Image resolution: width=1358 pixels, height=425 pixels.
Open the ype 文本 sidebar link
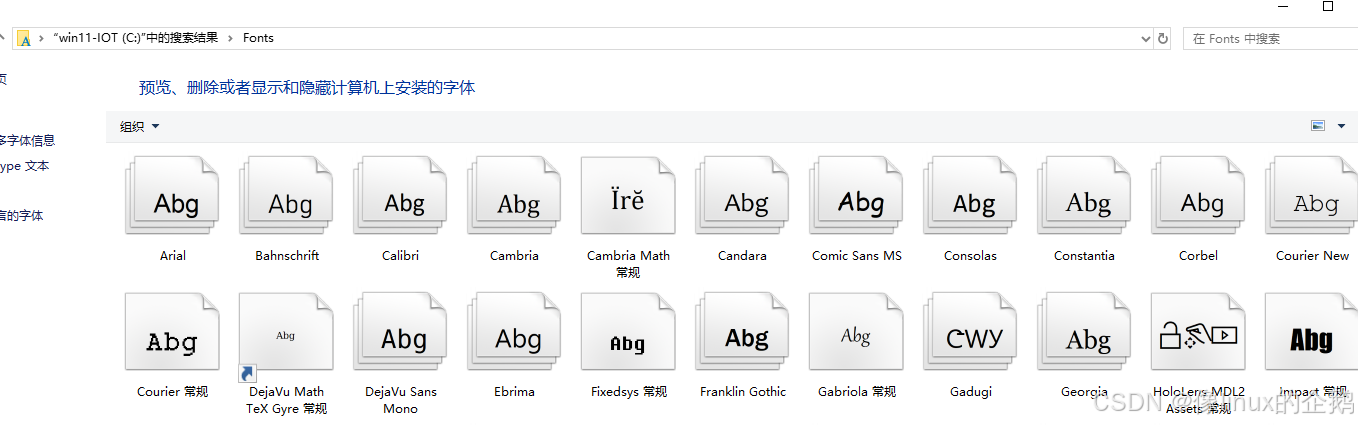pyautogui.click(x=24, y=166)
